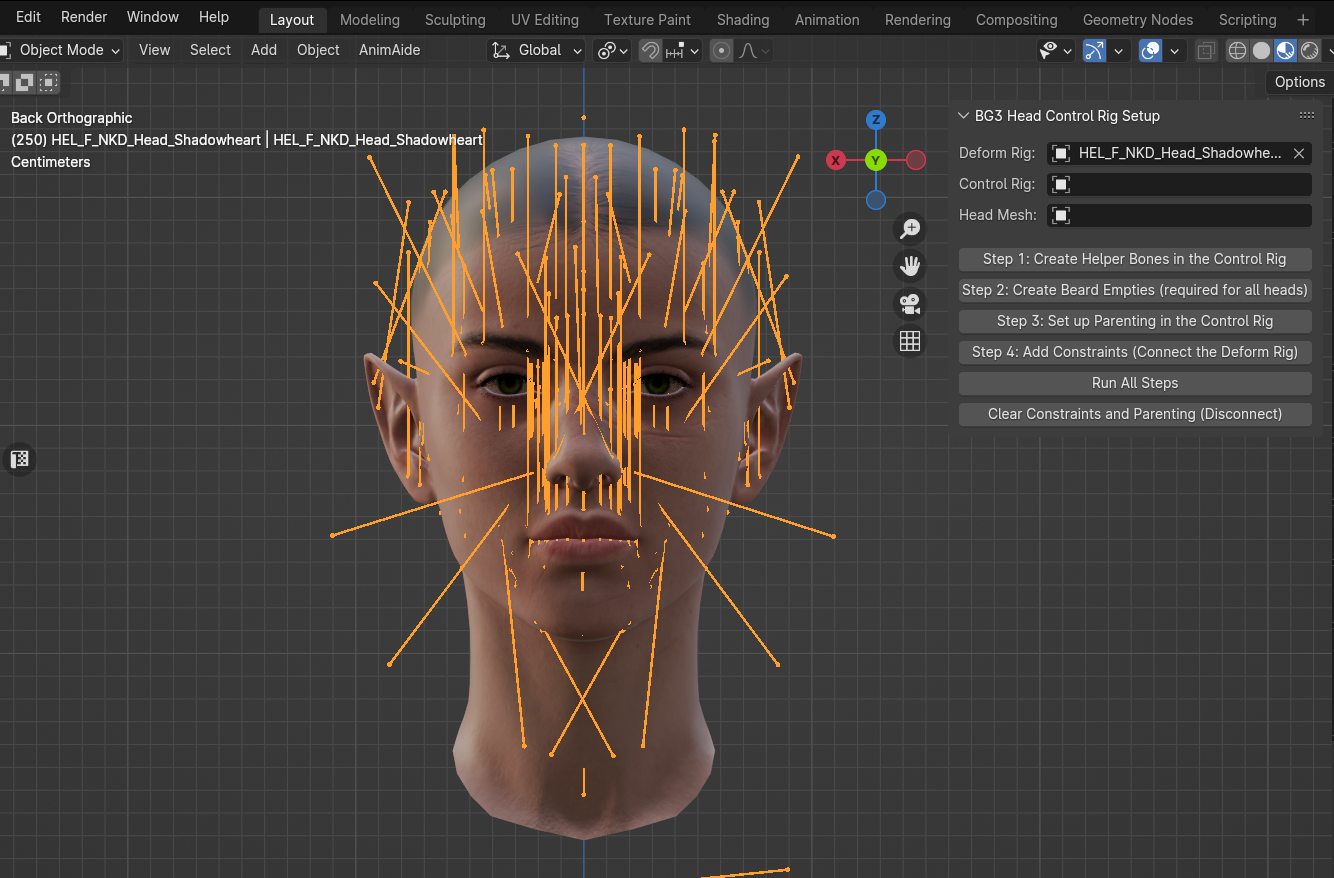This screenshot has height=878, width=1334.
Task: Switch to the Texture Paint workspace tab
Action: (647, 20)
